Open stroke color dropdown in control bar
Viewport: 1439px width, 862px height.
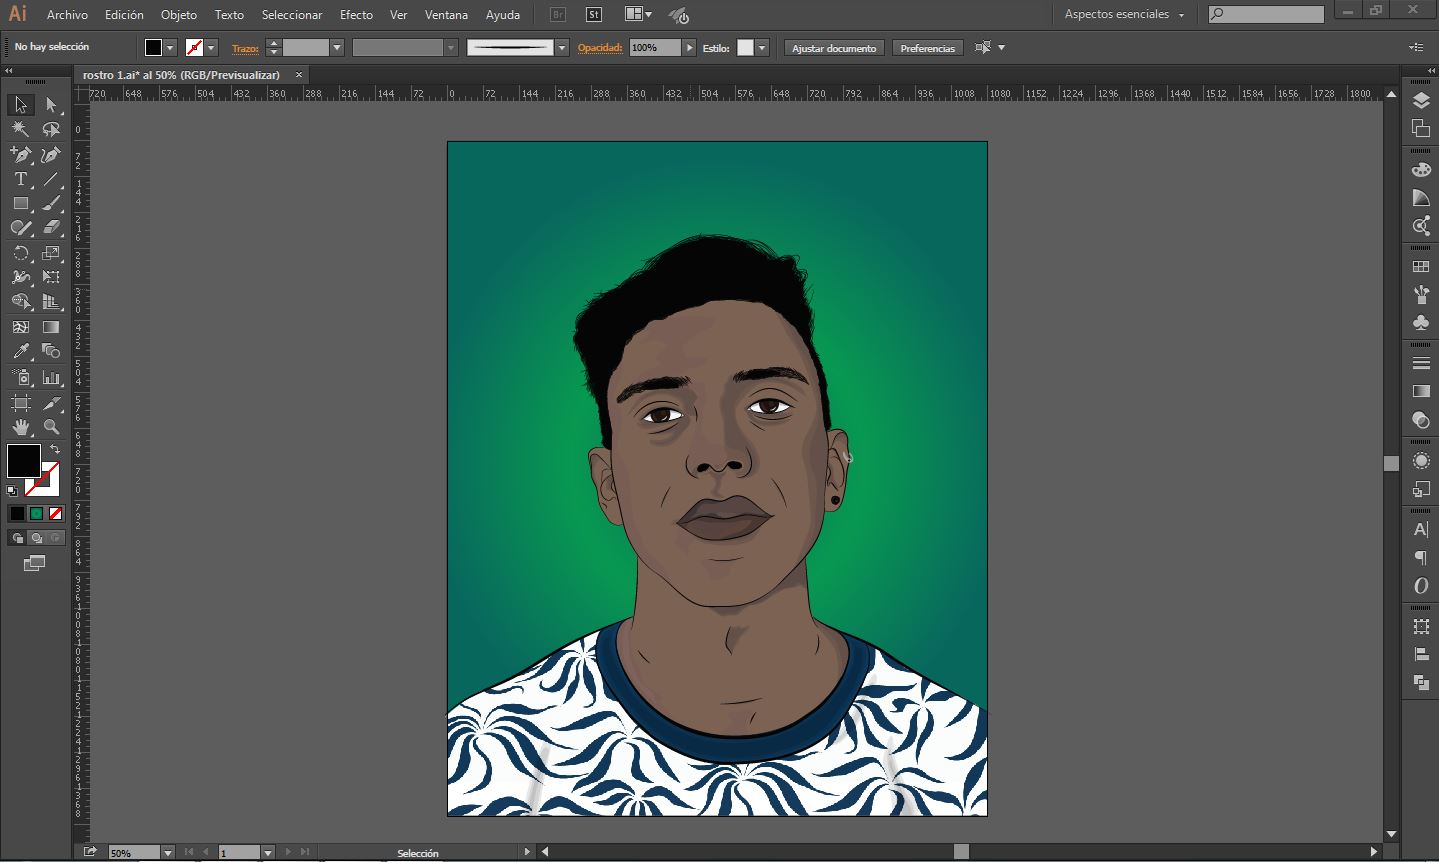[211, 48]
